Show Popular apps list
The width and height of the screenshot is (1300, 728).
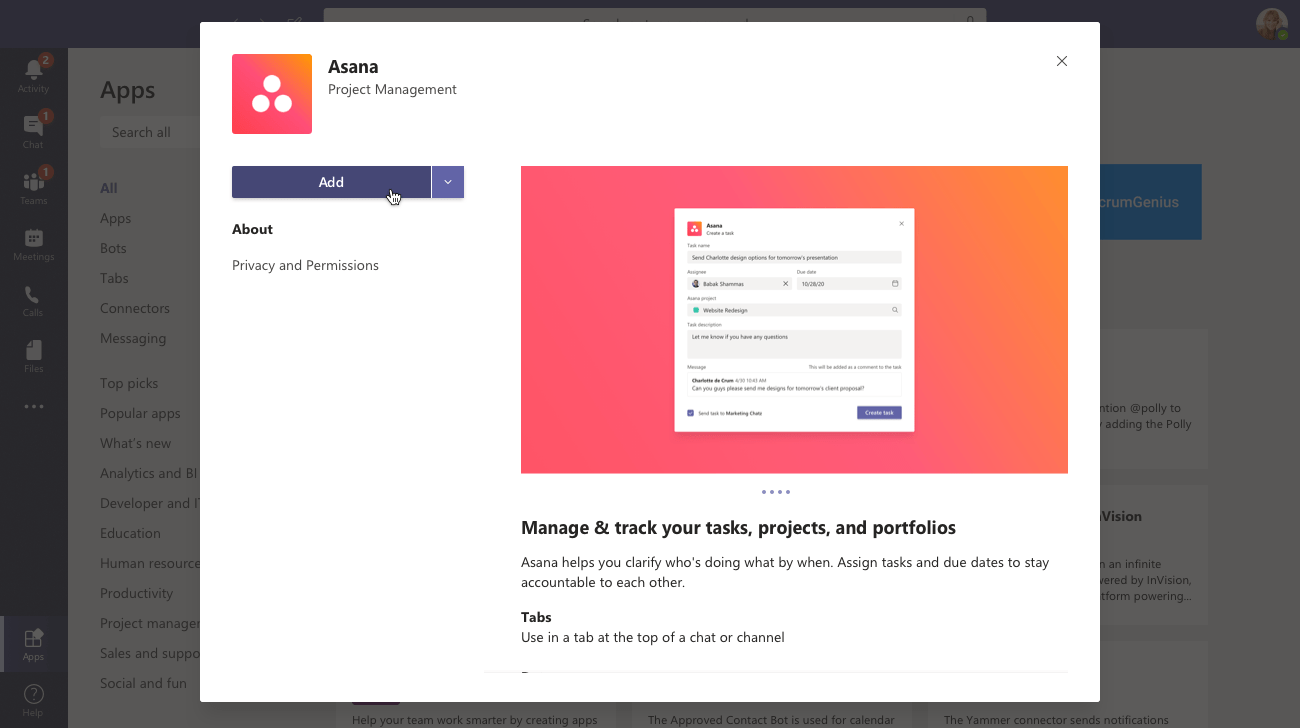pyautogui.click(x=140, y=413)
